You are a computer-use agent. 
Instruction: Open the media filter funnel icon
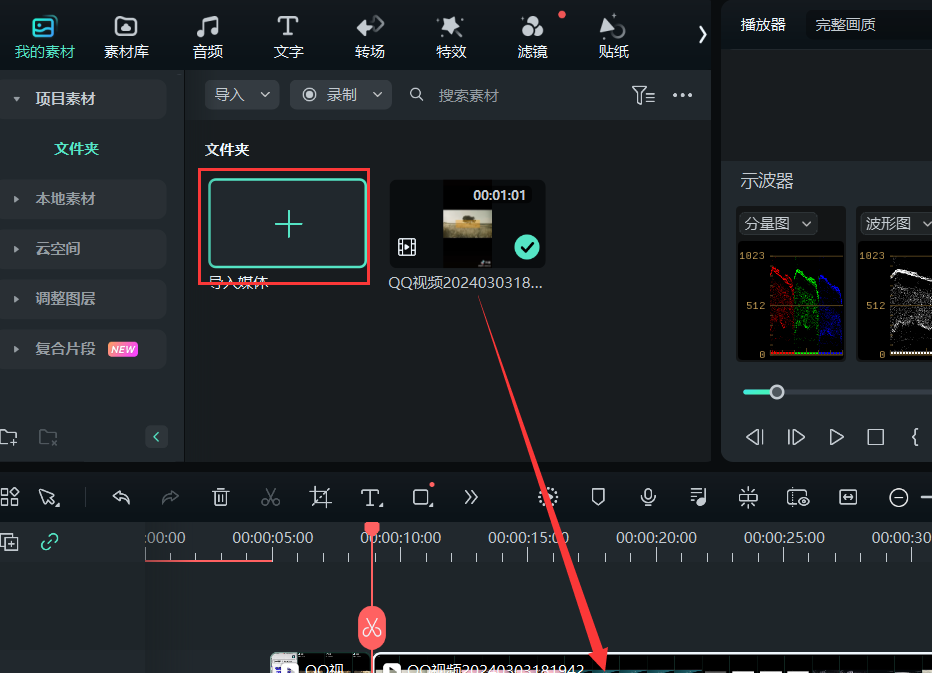pos(643,94)
